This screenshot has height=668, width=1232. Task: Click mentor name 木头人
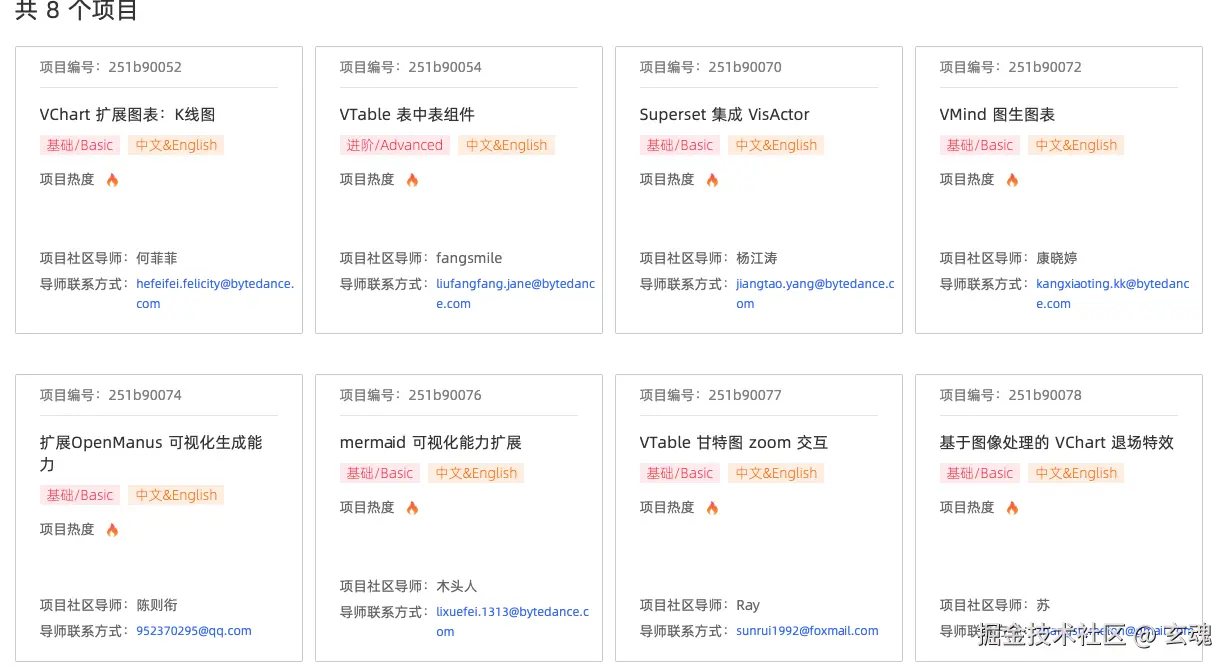coord(457,586)
